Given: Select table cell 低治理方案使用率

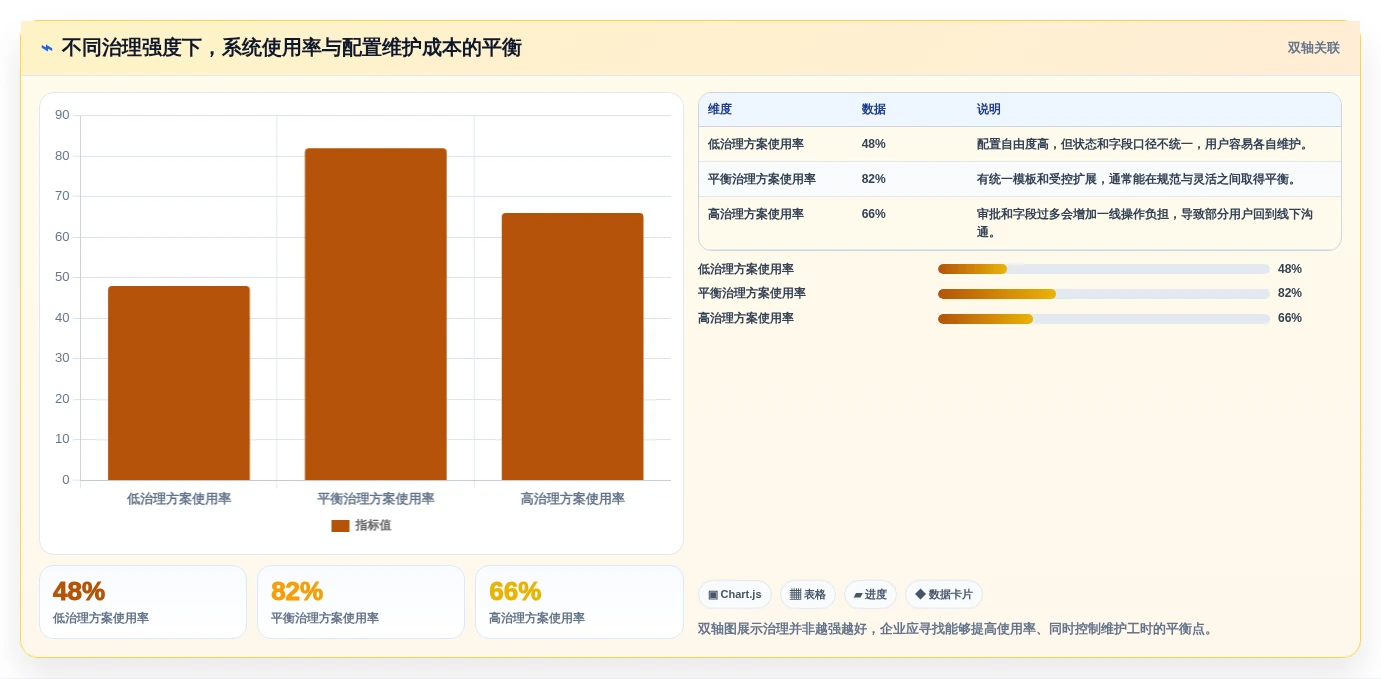Looking at the screenshot, I should click(756, 144).
